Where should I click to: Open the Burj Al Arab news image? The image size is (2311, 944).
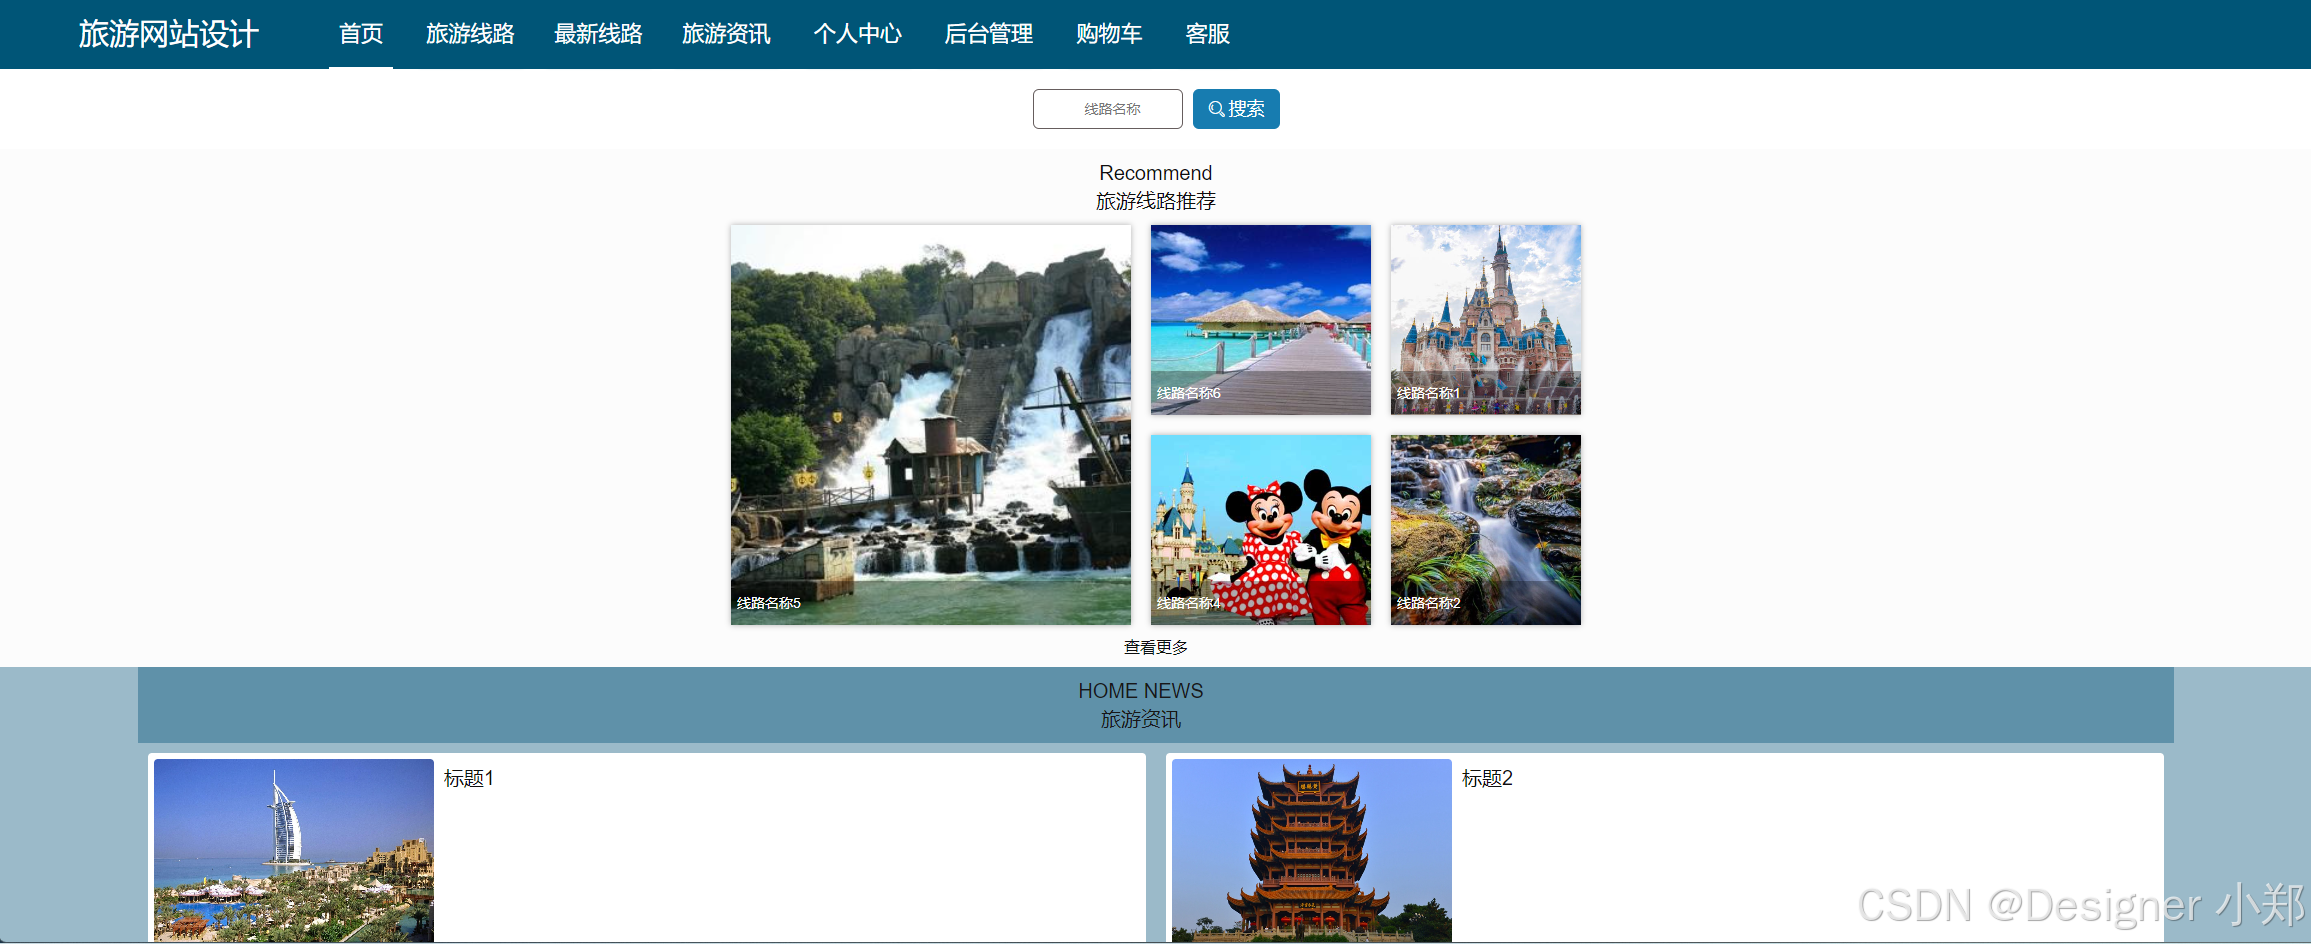[294, 850]
